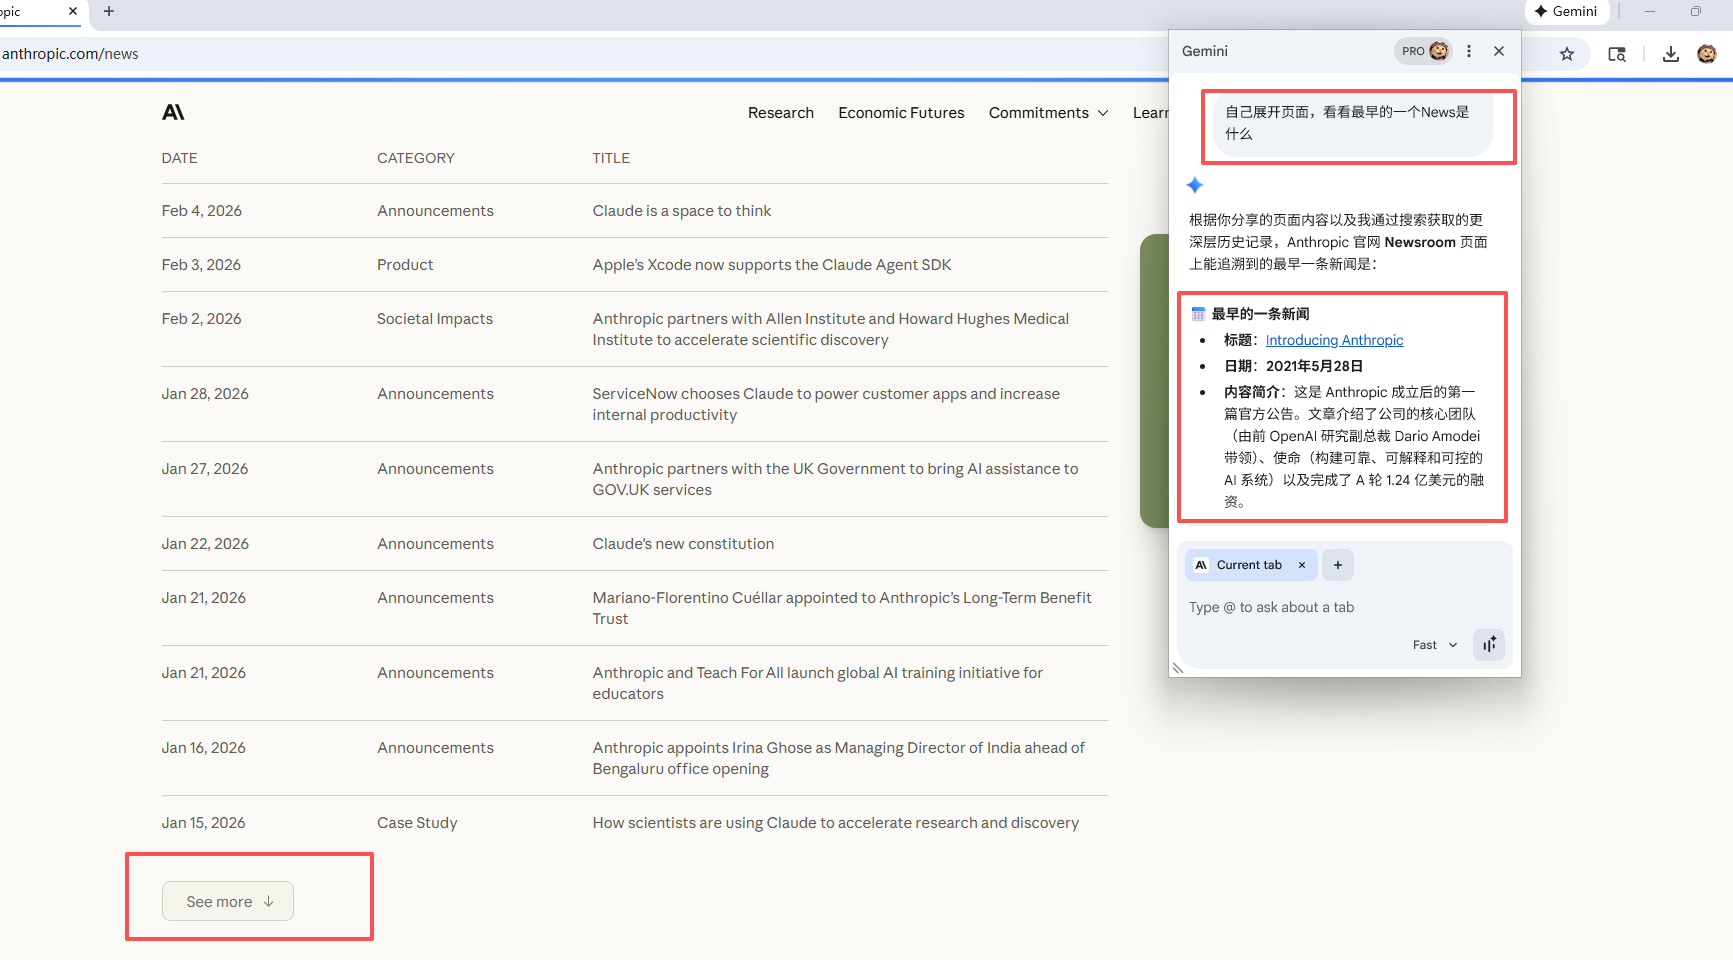The image size is (1733, 960).
Task: Click the Chrome profile avatar in the toolbar
Action: tap(1707, 54)
